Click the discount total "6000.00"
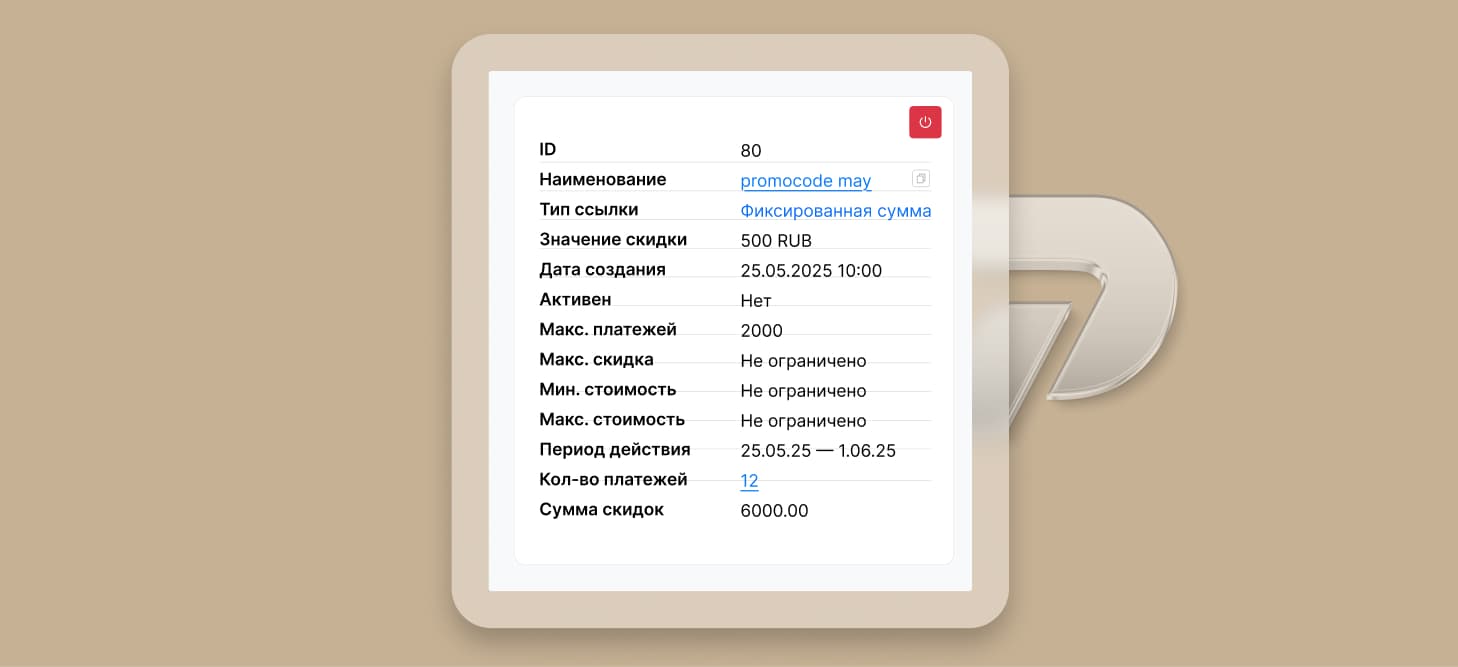Image resolution: width=1458 pixels, height=667 pixels. coord(774,511)
